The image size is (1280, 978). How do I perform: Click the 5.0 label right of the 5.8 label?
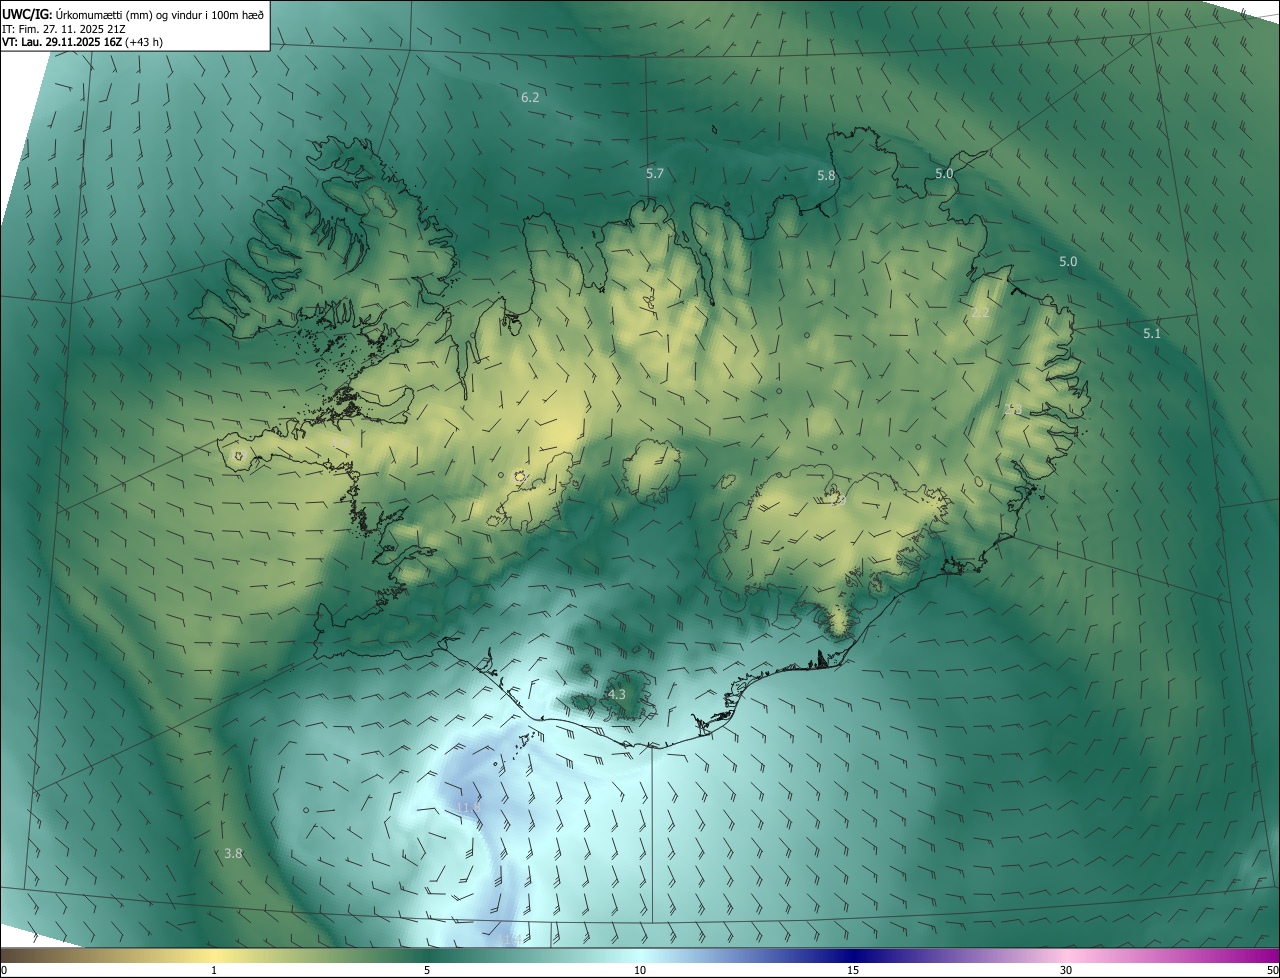click(x=944, y=173)
